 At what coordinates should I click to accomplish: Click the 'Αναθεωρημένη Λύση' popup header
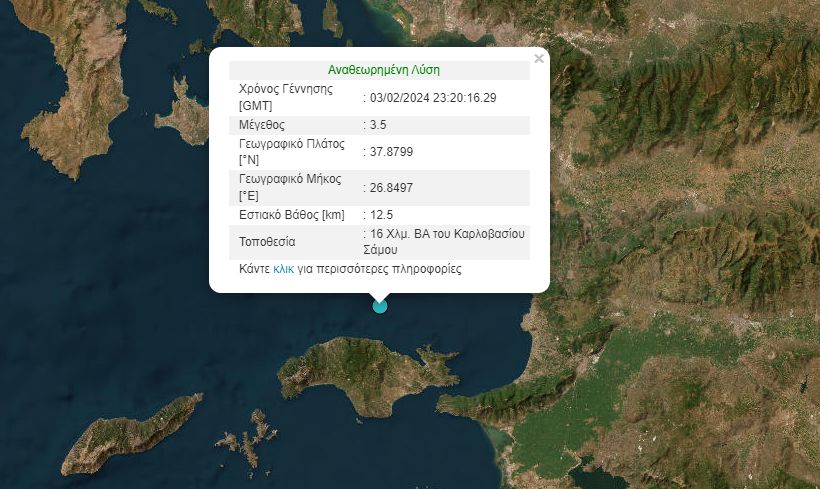tap(383, 71)
